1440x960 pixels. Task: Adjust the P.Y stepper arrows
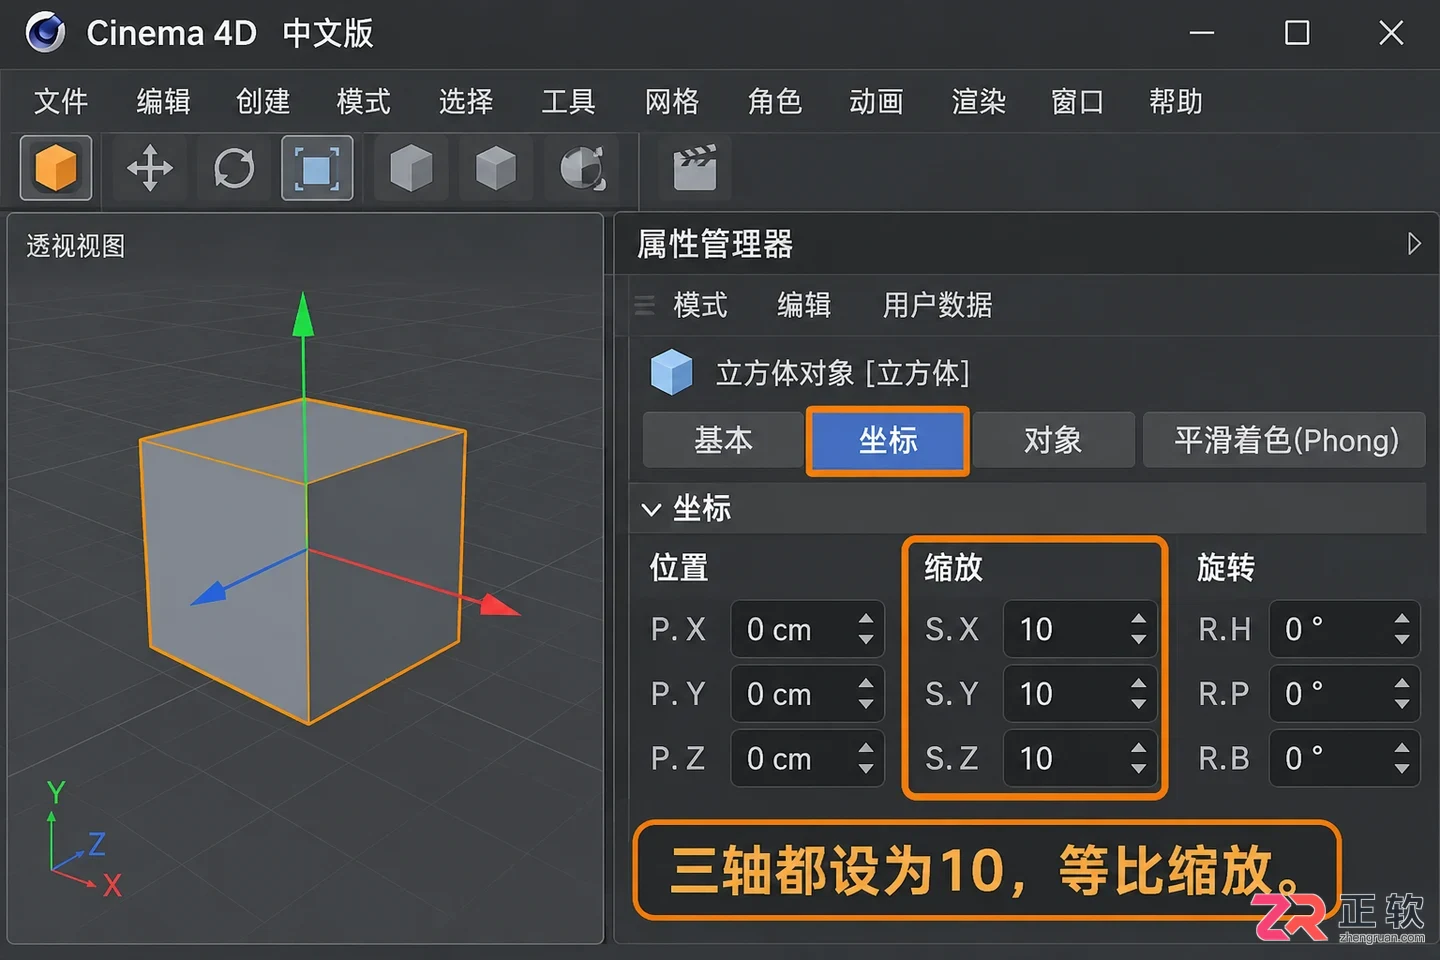pyautogui.click(x=866, y=693)
